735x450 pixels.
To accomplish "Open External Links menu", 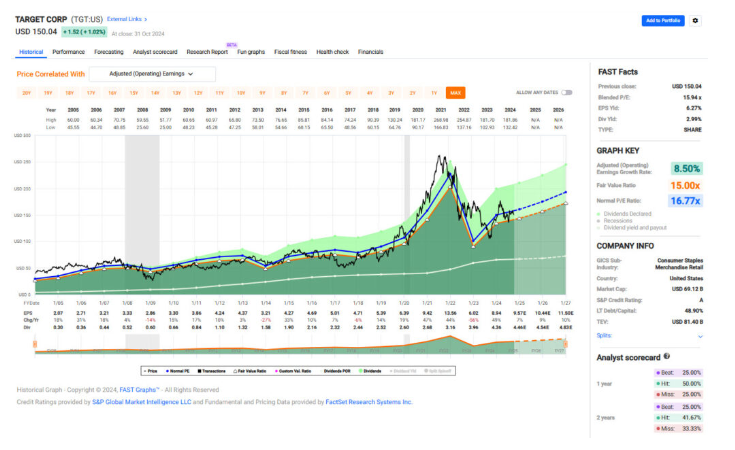I will [x=127, y=19].
